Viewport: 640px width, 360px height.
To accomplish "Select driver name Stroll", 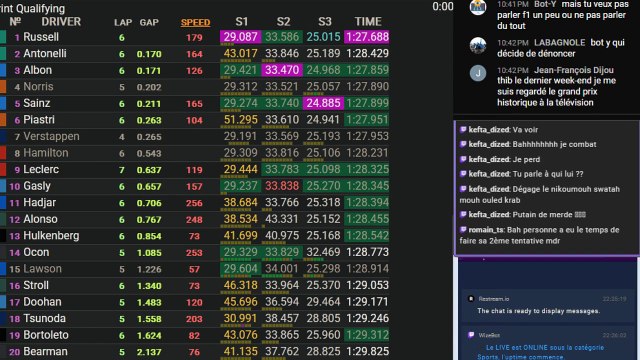I will [x=36, y=285].
